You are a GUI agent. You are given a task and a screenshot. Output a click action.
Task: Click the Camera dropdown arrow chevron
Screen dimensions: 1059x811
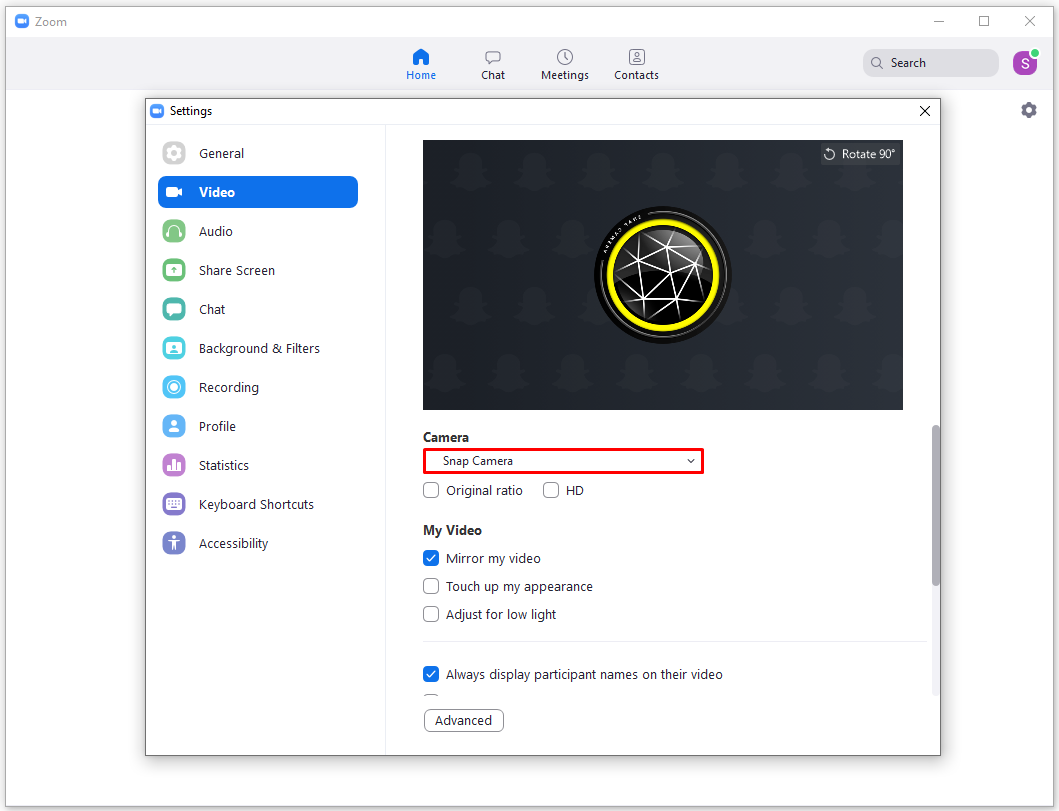click(x=691, y=461)
